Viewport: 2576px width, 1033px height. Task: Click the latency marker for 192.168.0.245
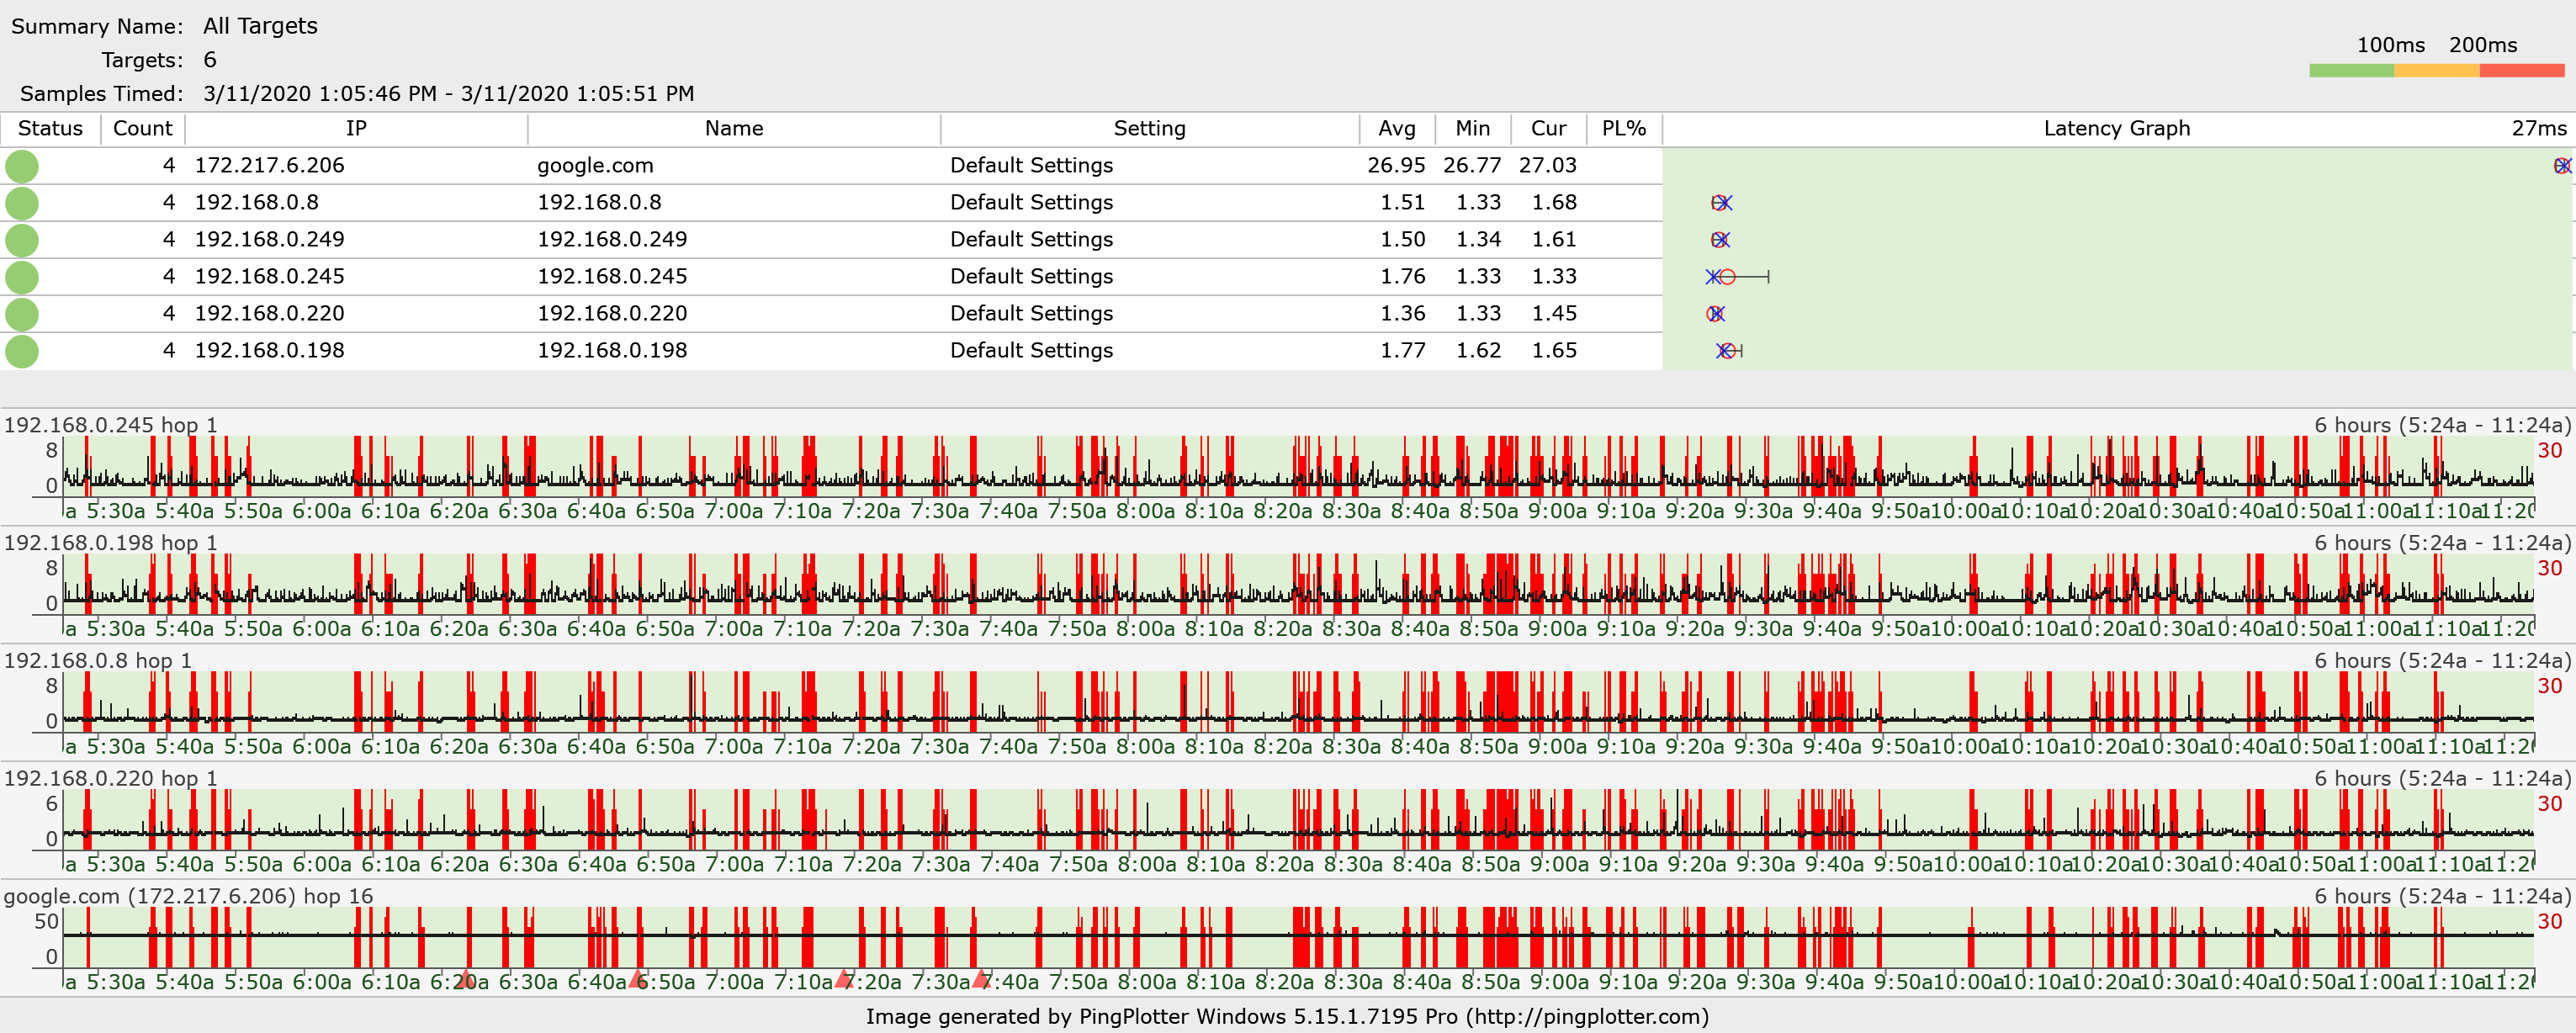point(1727,277)
